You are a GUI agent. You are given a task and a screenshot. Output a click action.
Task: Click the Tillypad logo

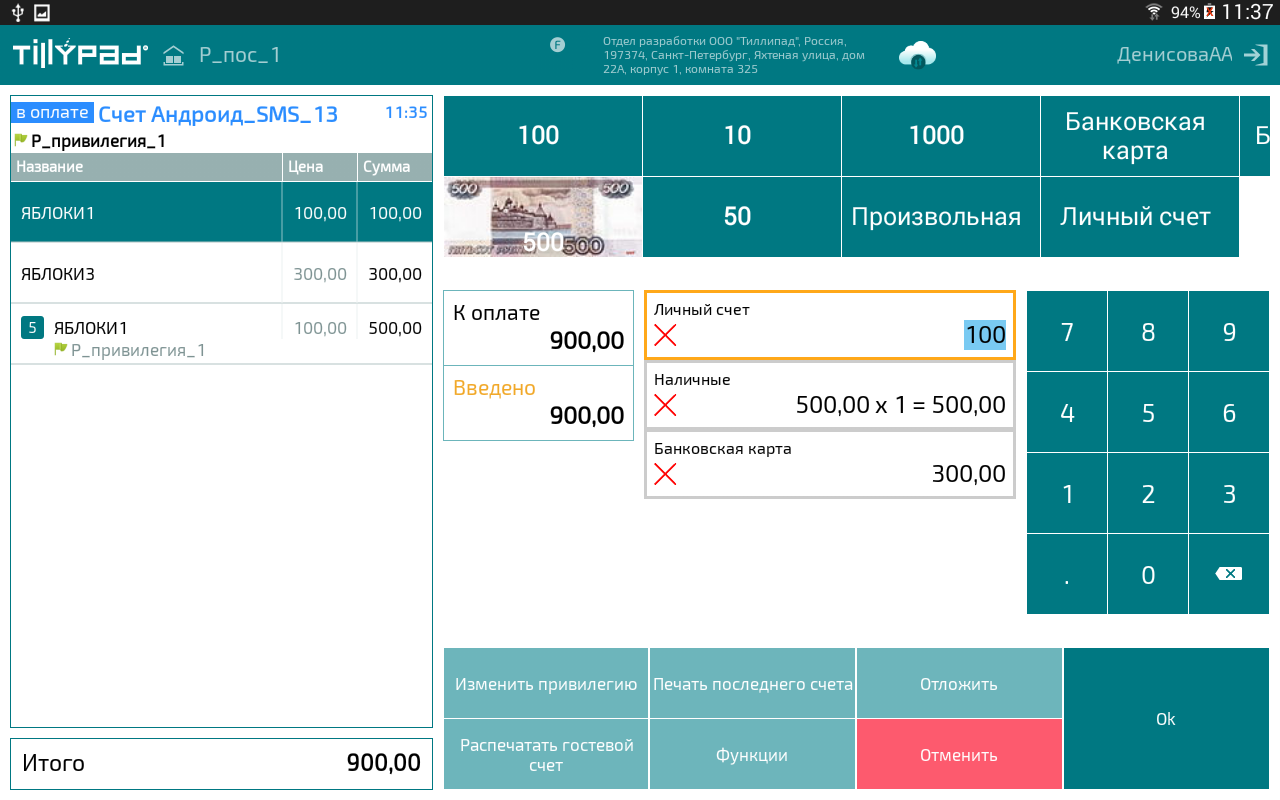80,53
